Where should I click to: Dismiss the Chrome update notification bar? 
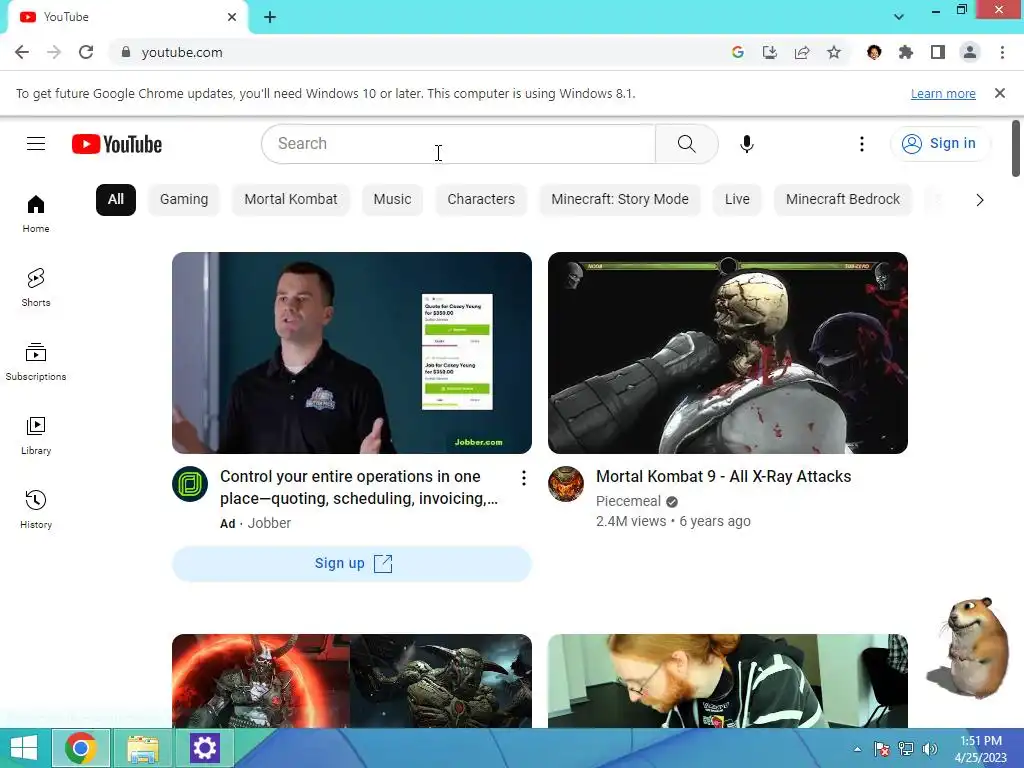(1000, 93)
